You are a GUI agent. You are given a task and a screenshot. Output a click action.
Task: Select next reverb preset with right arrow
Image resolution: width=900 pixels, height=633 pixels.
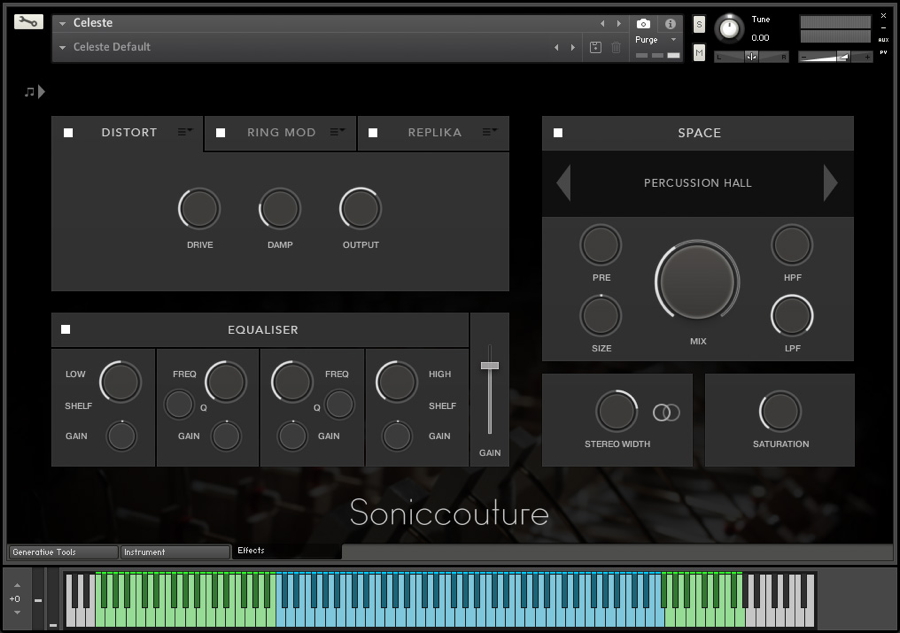(830, 183)
